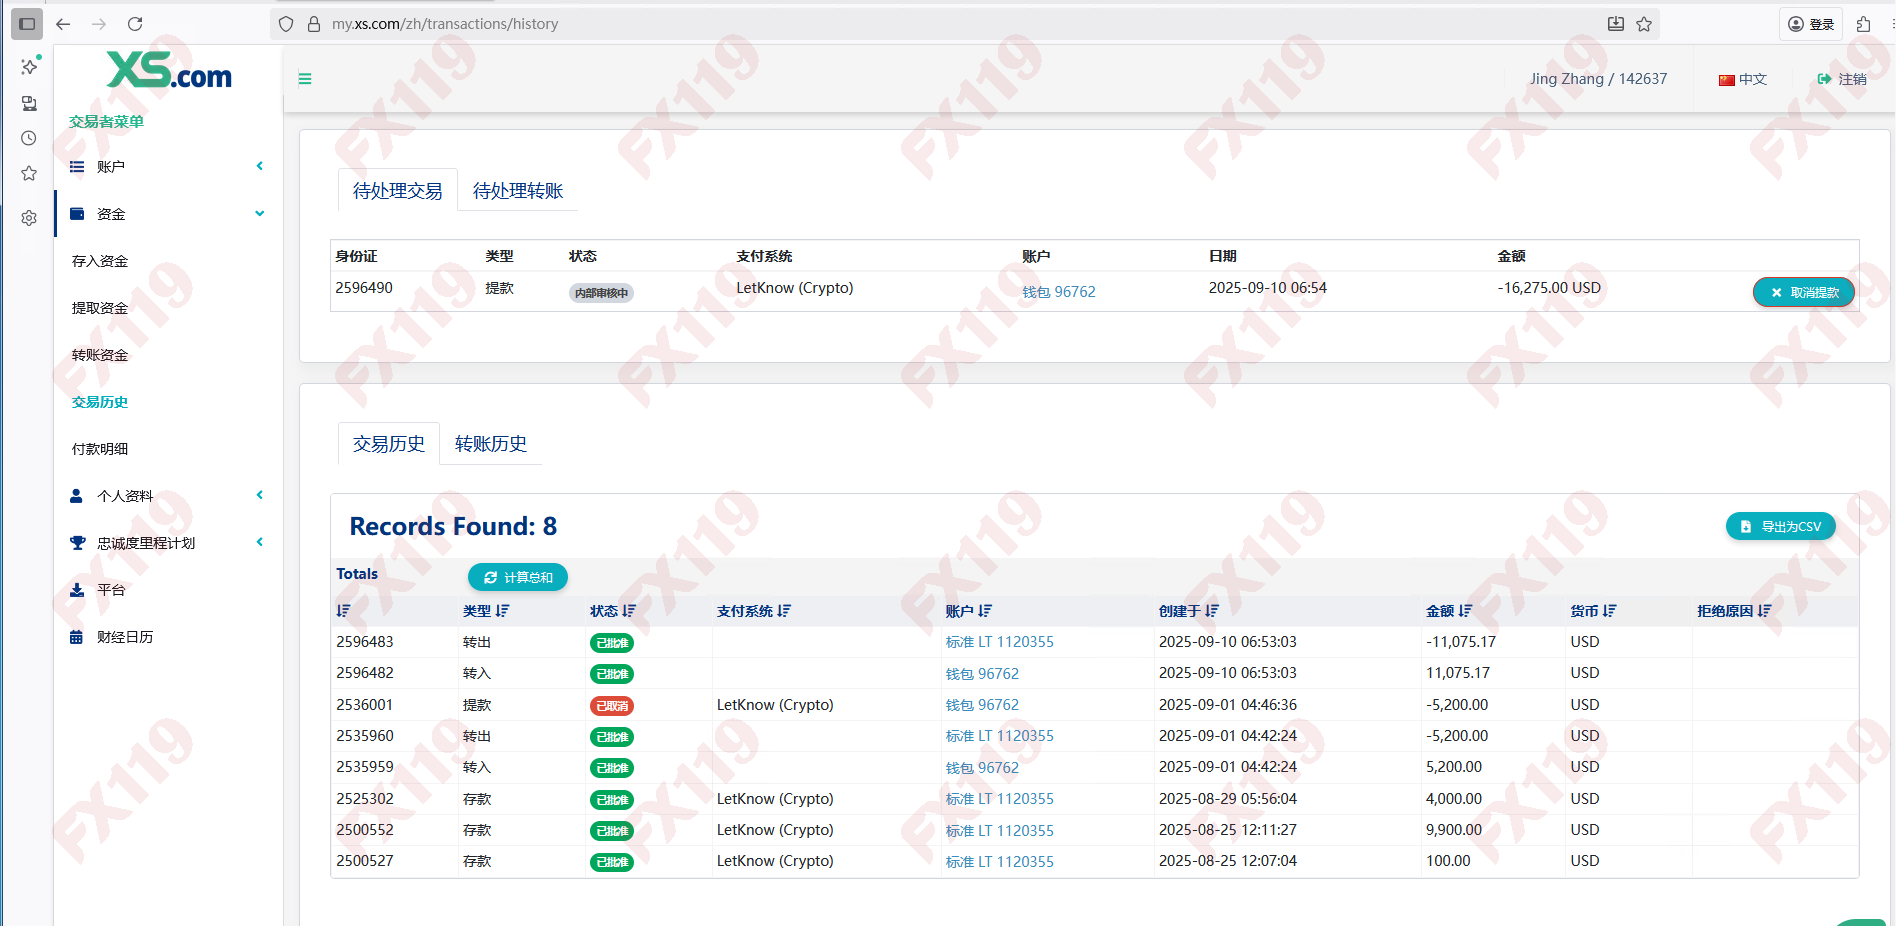The width and height of the screenshot is (1896, 926).
Task: Switch to the 待处理转账 tab
Action: [x=518, y=191]
